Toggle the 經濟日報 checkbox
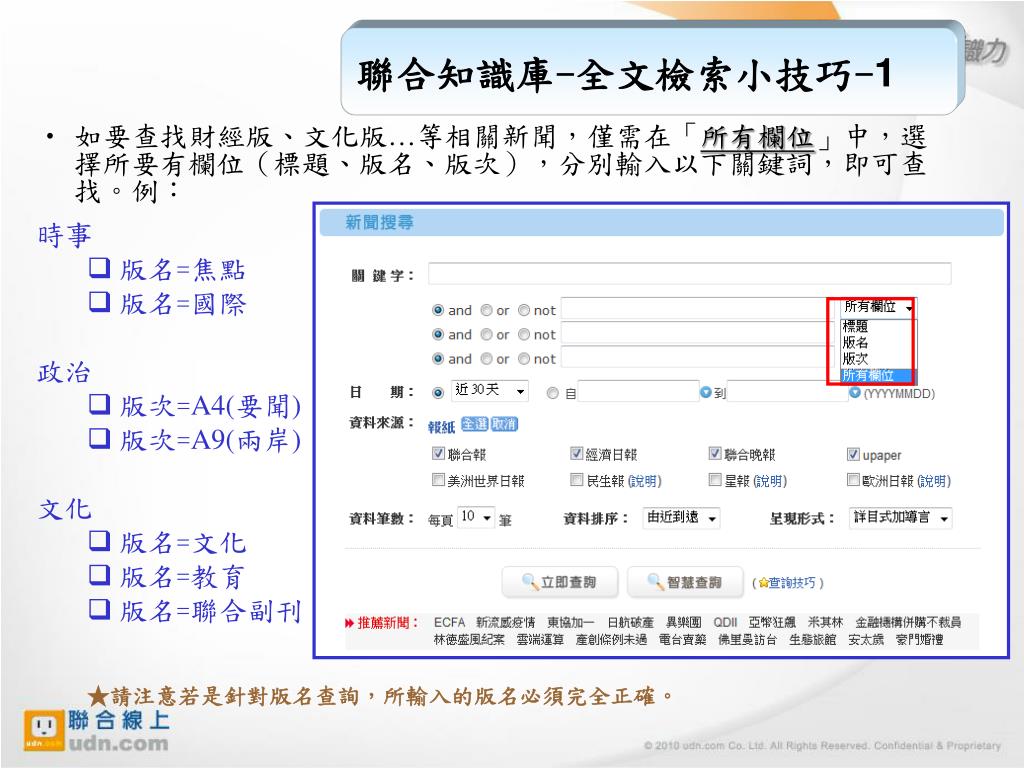Viewport: 1024px width, 768px height. (576, 453)
